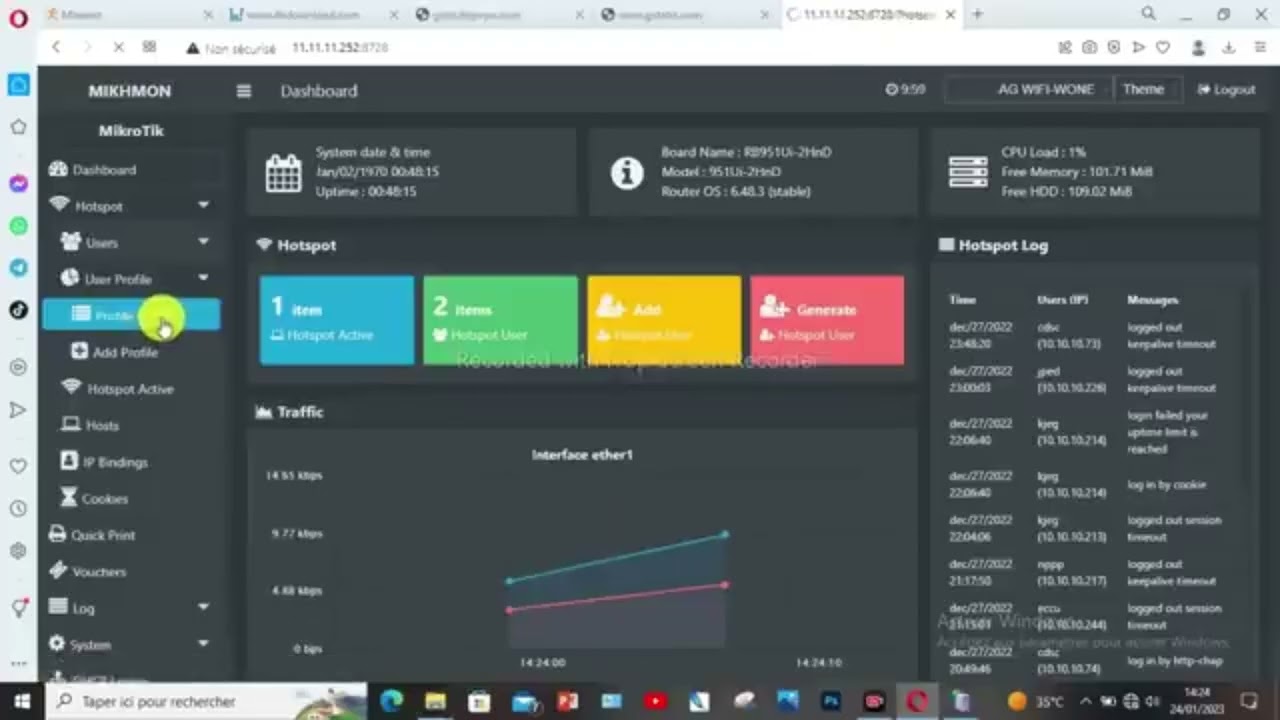Click the Opera sidebar history clock icon
This screenshot has height=720, width=1280.
[x=18, y=509]
